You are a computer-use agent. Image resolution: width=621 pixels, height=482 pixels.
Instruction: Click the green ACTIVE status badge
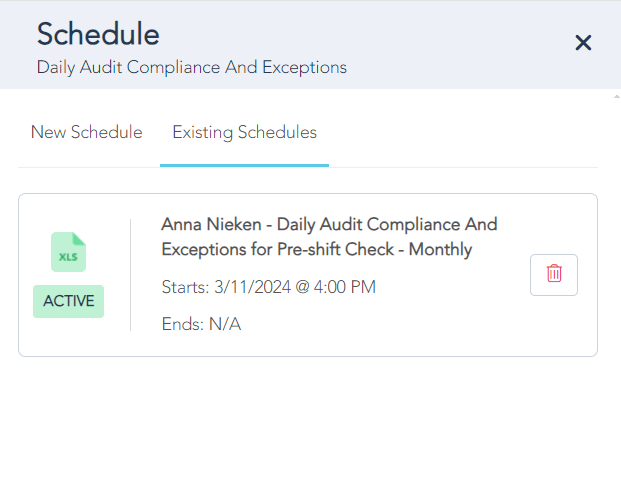coord(68,301)
